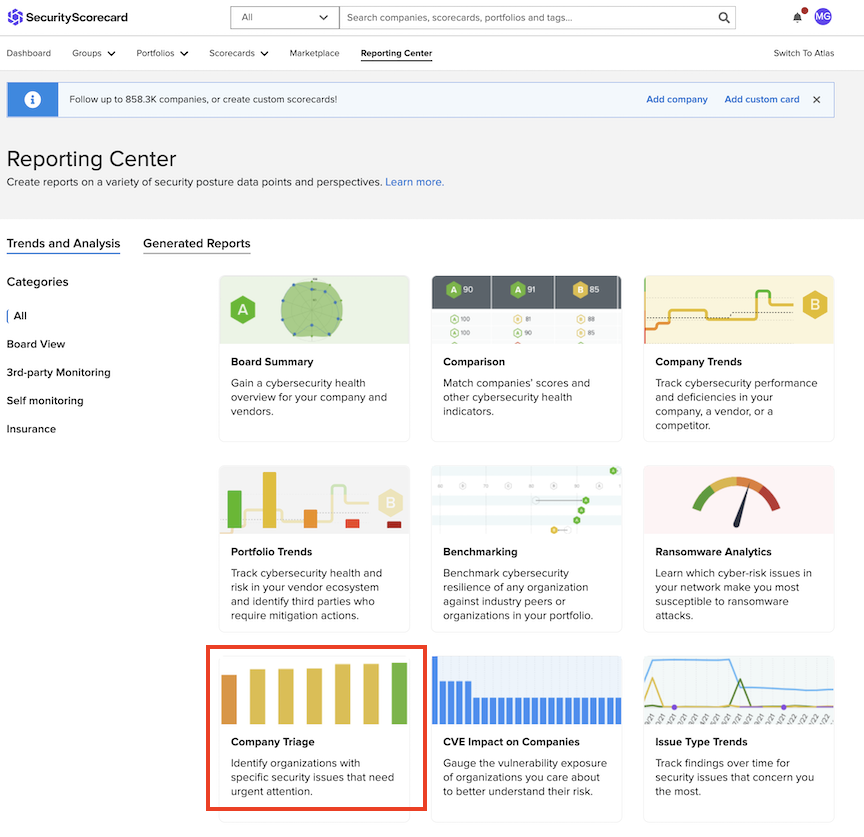
Task: Dismiss the follow companies banner
Action: 817,100
